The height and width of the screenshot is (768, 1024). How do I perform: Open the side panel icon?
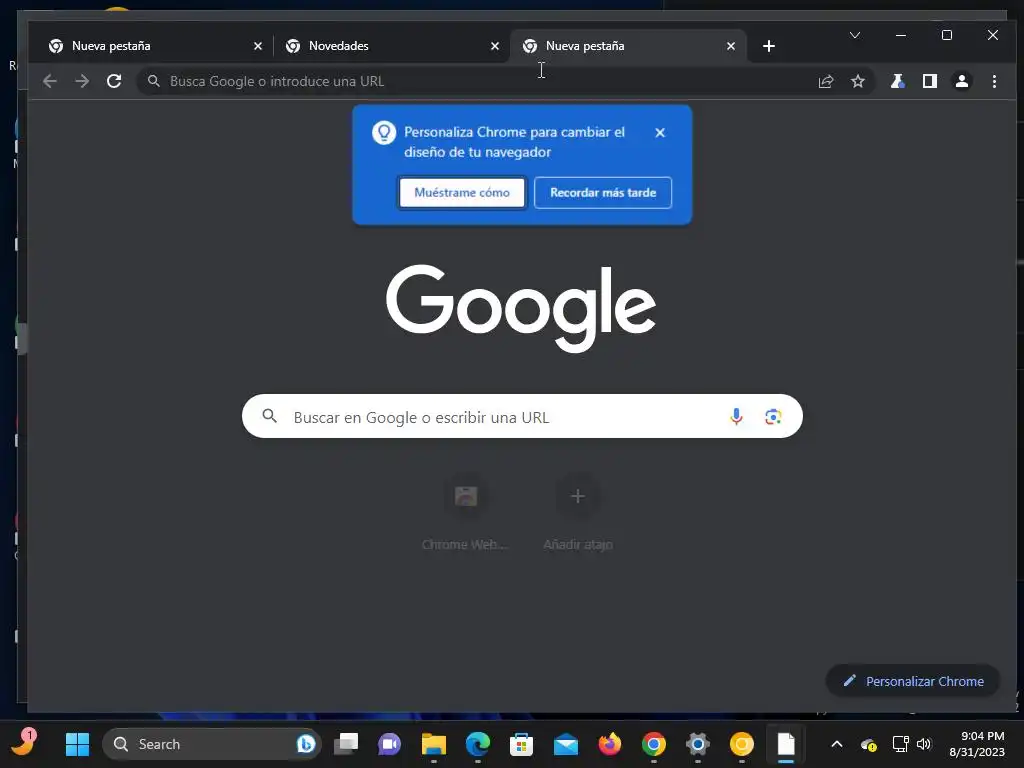click(929, 81)
